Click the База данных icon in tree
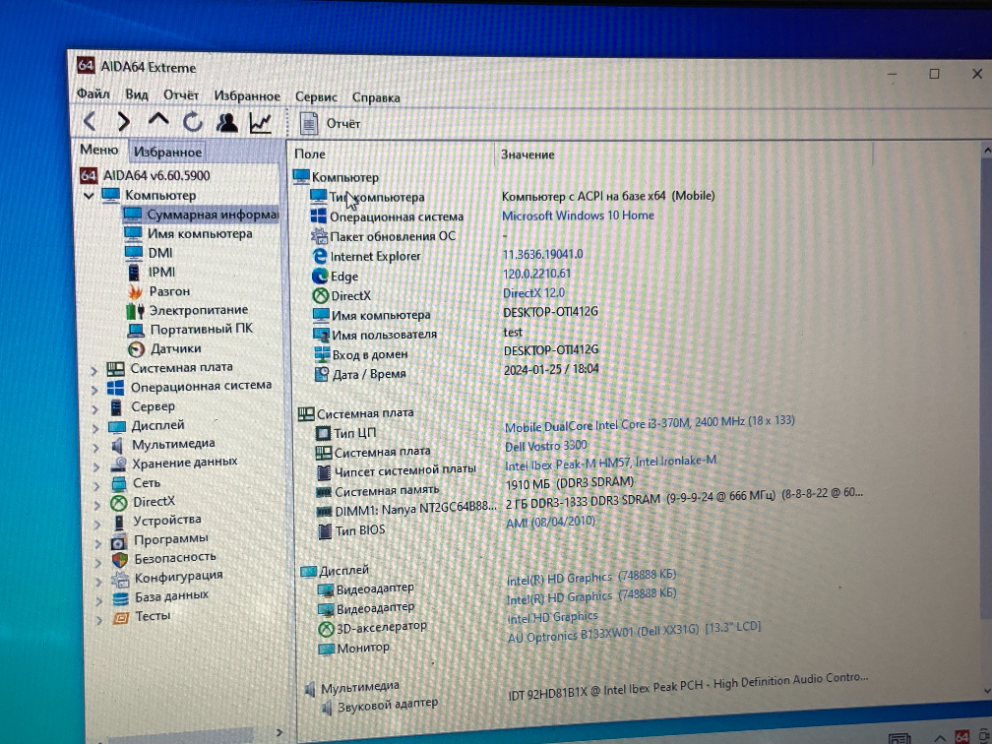992x744 pixels. [x=120, y=598]
